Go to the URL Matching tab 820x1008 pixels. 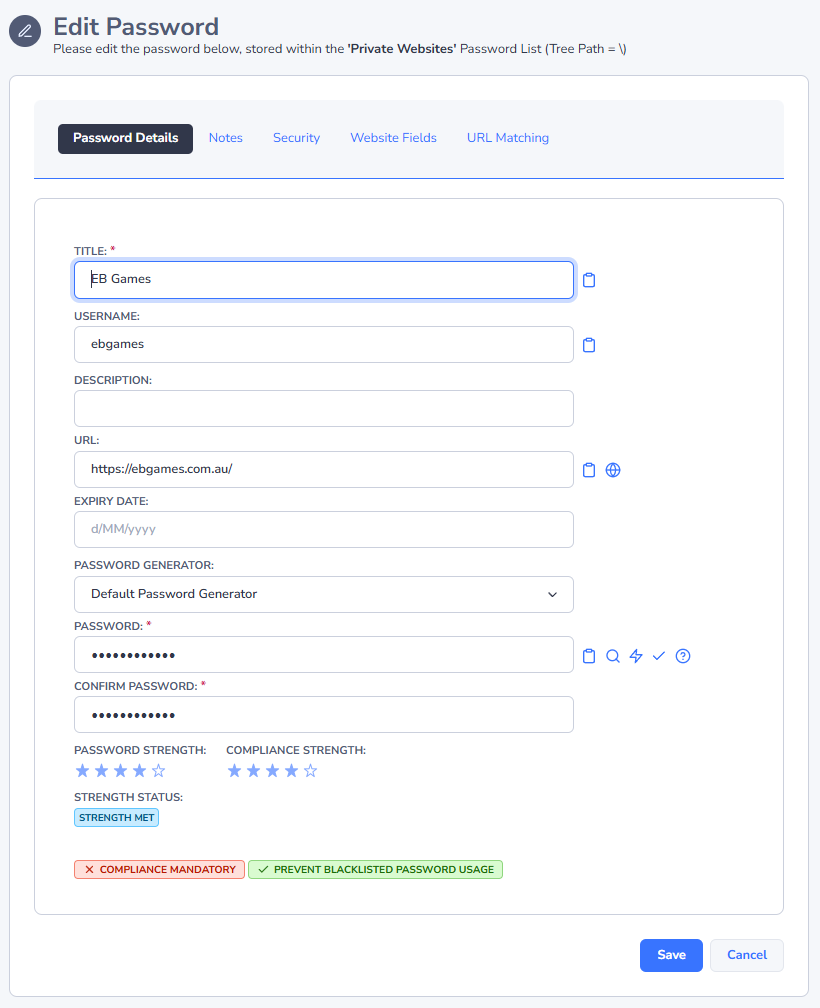click(507, 138)
